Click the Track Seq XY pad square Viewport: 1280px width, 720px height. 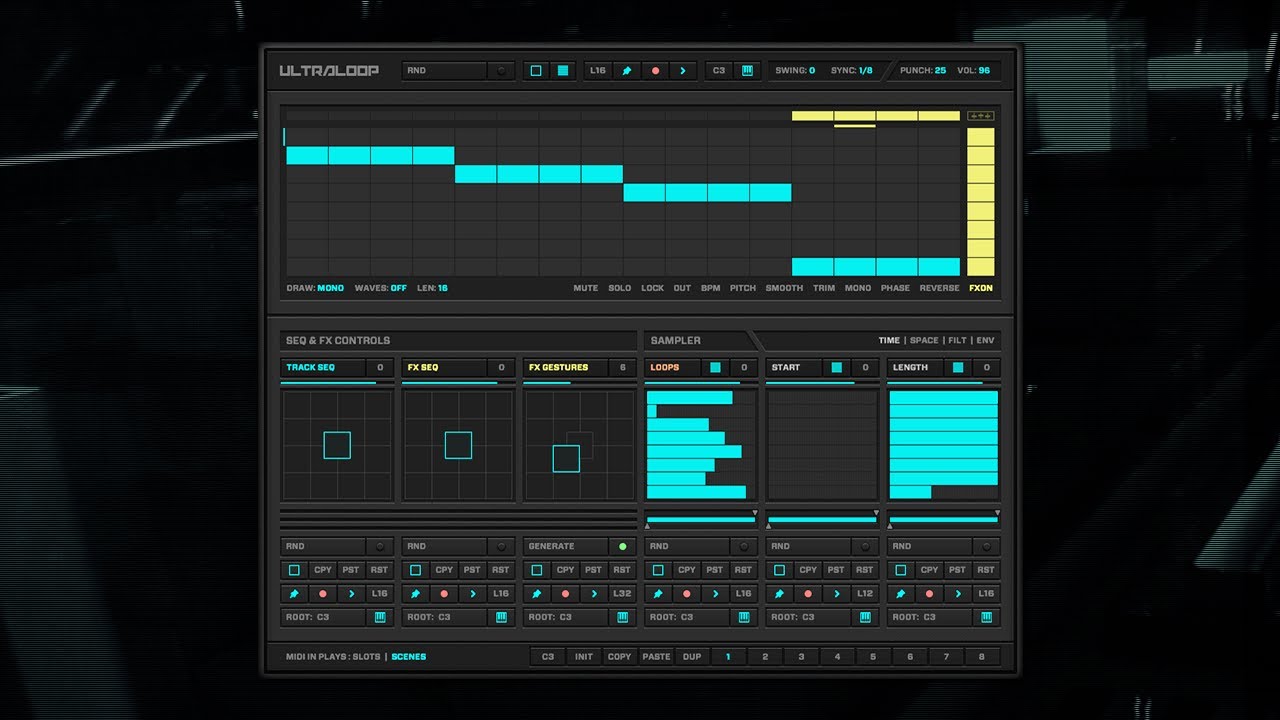337,445
